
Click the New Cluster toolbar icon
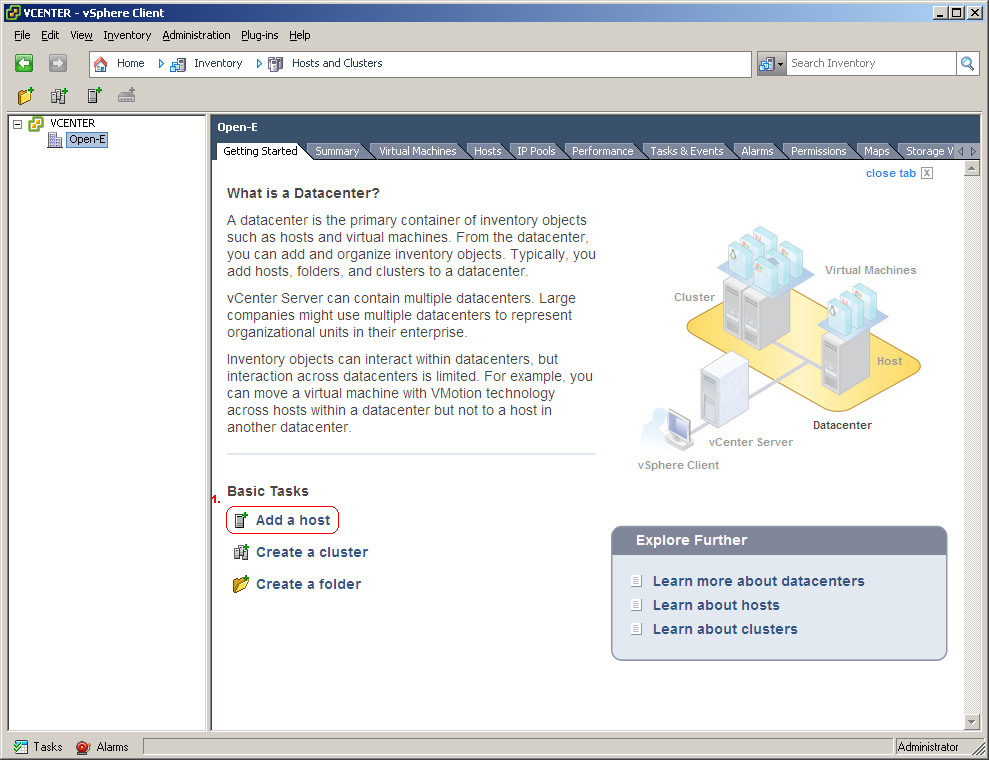pos(59,96)
